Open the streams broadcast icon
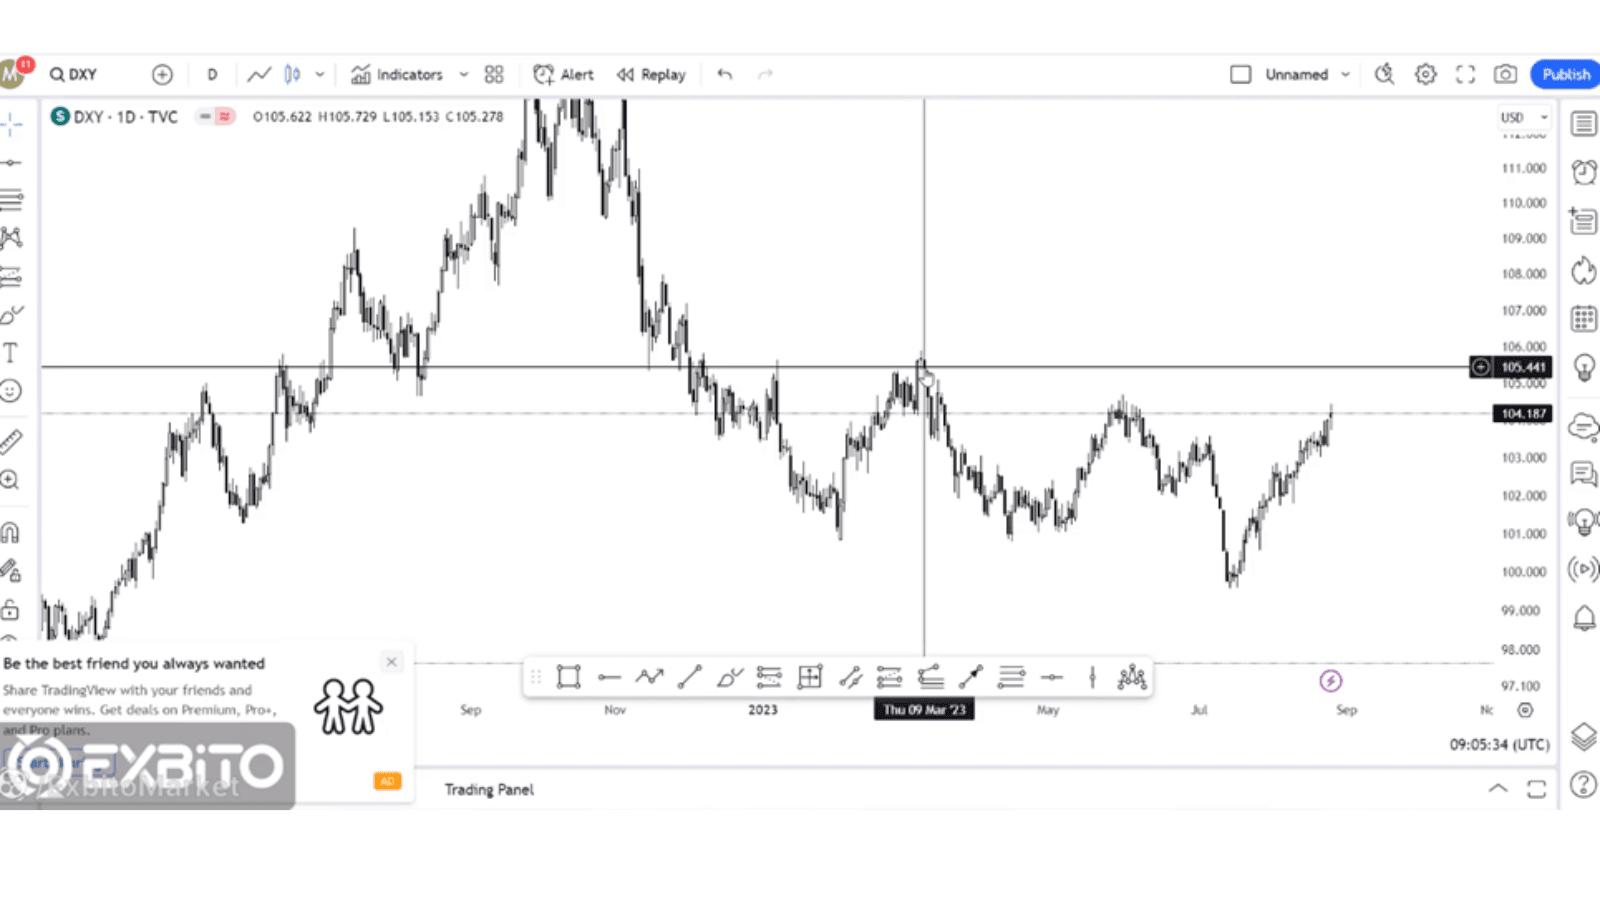The height and width of the screenshot is (900, 1600). point(1583,570)
